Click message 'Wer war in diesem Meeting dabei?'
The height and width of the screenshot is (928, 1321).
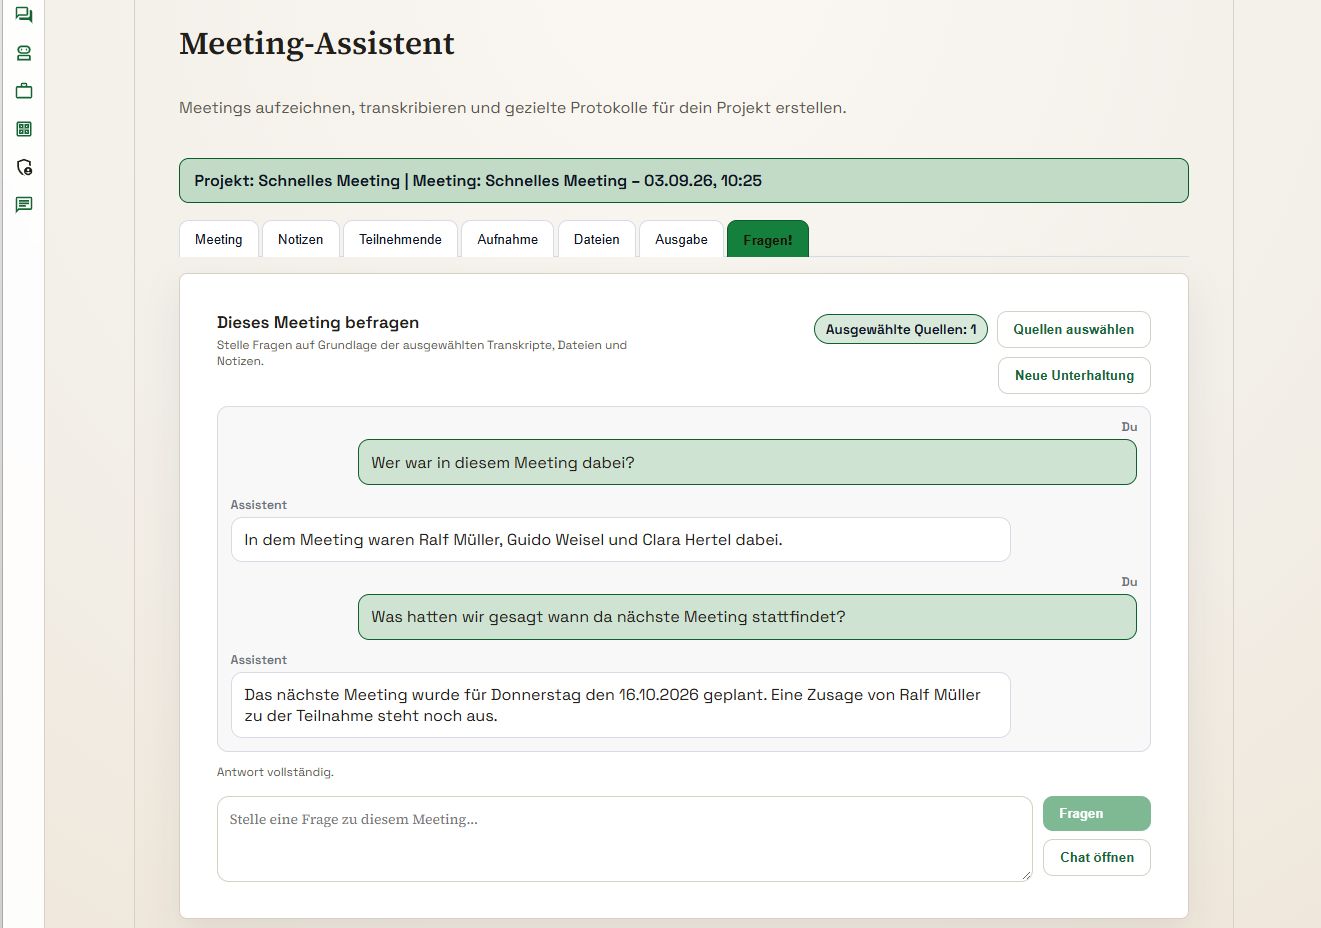747,462
